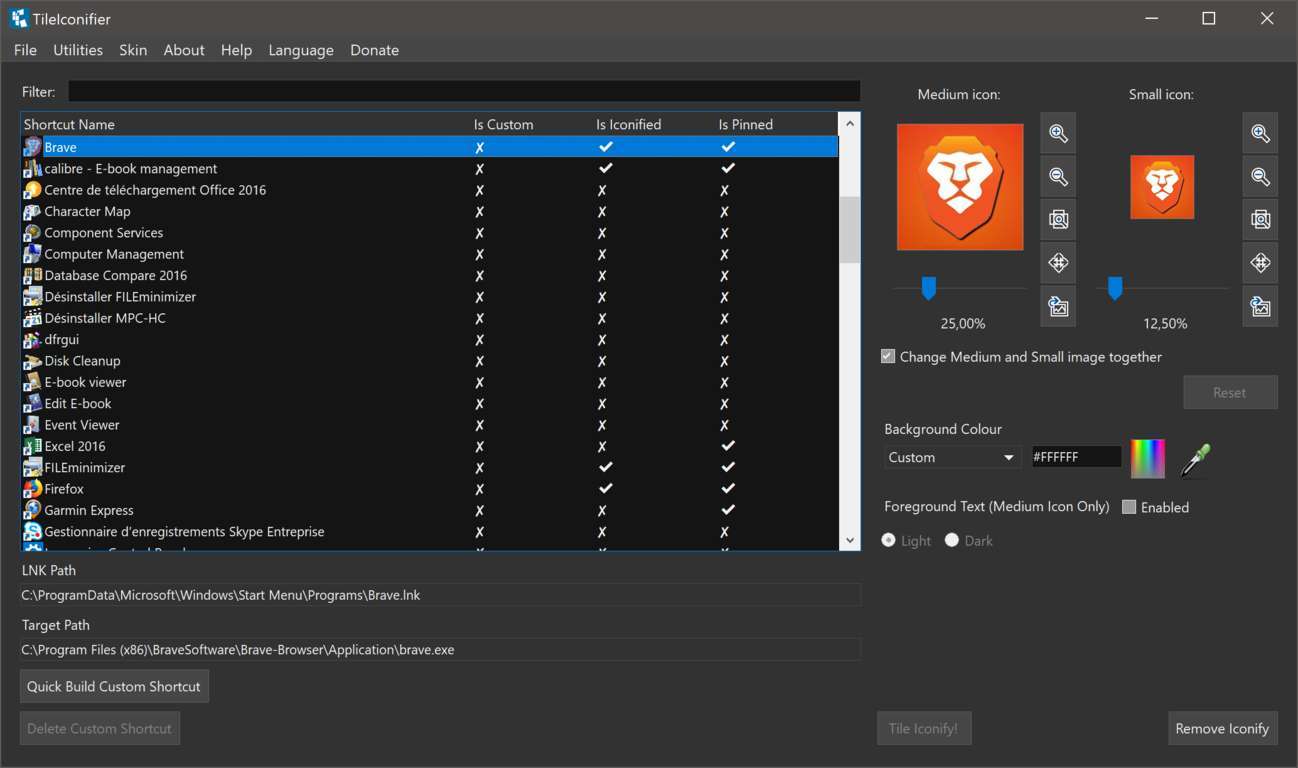Viewport: 1298px width, 768px height.
Task: Click the Medium icon size slider handle
Action: pos(929,289)
